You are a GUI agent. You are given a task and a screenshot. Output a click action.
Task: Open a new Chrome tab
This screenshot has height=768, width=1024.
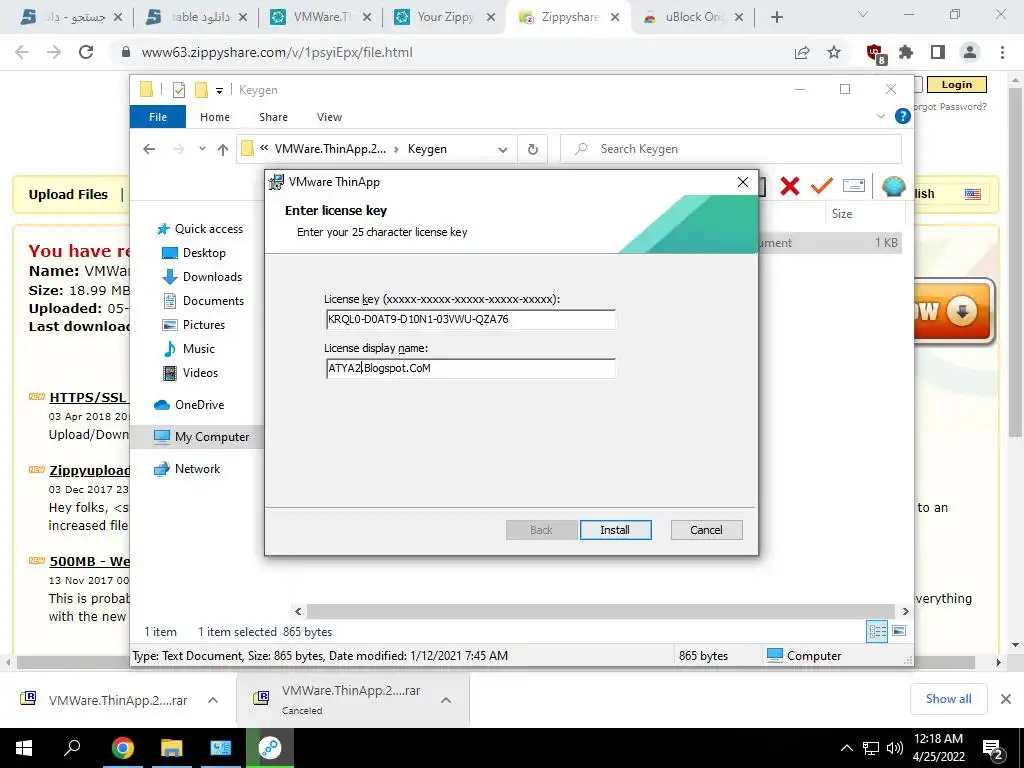[776, 18]
